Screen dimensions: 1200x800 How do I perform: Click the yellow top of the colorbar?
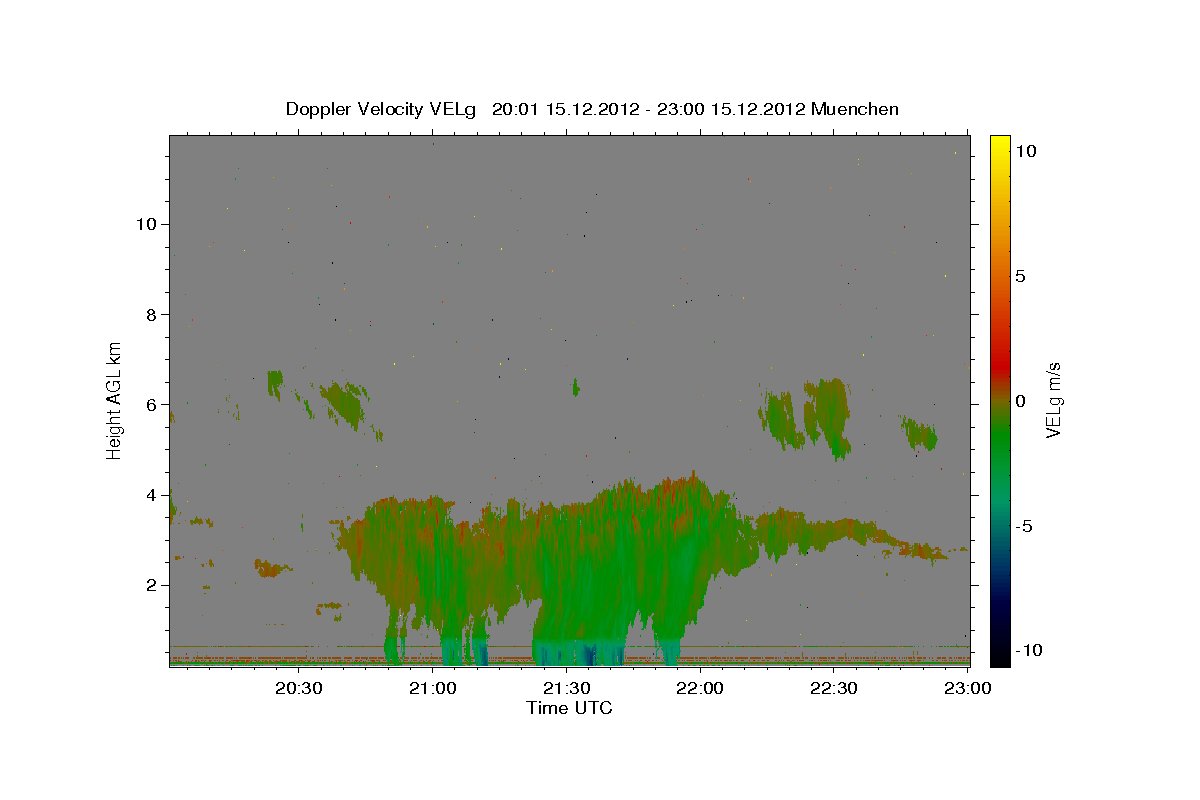[x=1000, y=143]
